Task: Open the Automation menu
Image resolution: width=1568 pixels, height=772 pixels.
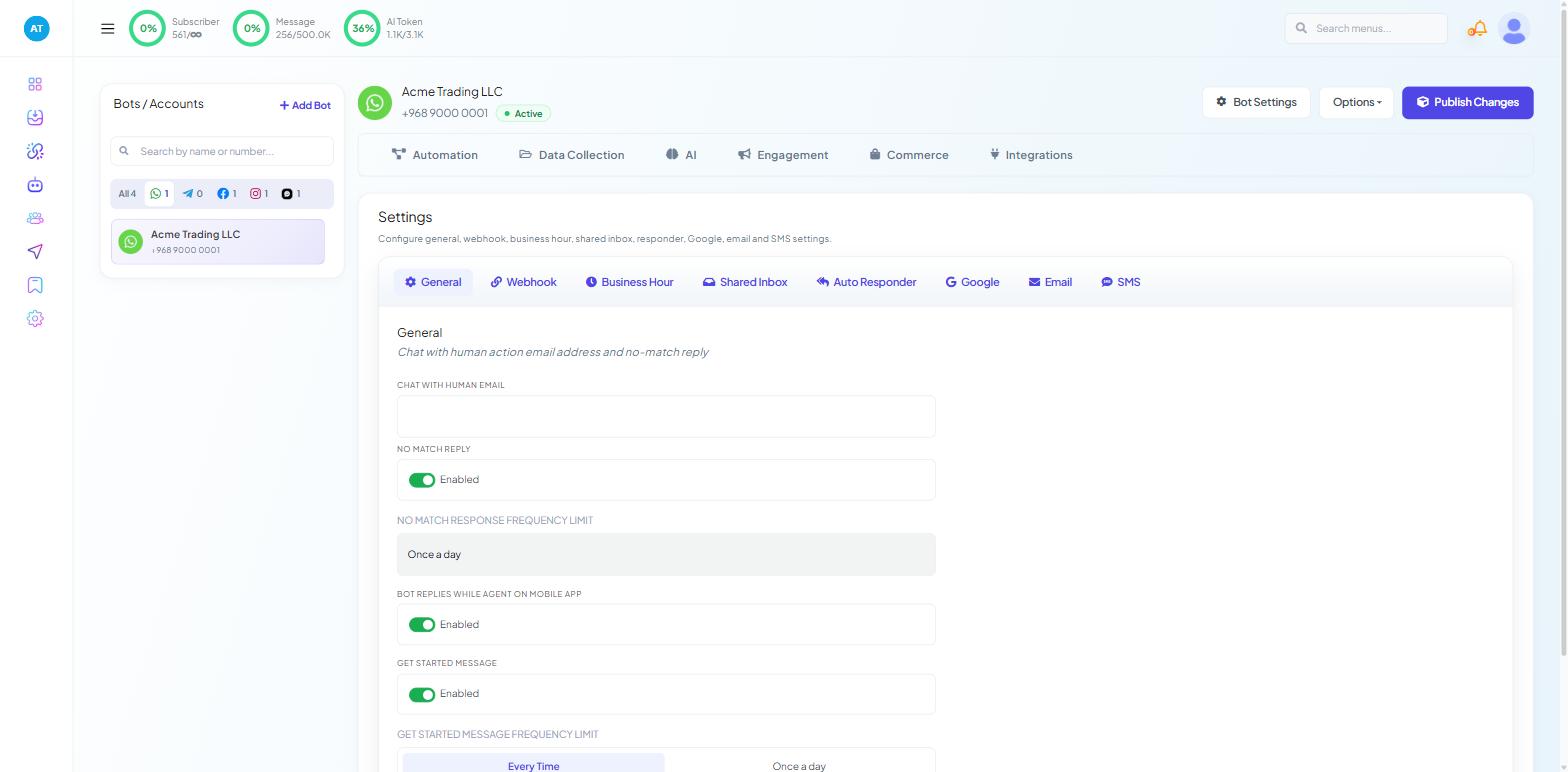Action: [x=435, y=155]
